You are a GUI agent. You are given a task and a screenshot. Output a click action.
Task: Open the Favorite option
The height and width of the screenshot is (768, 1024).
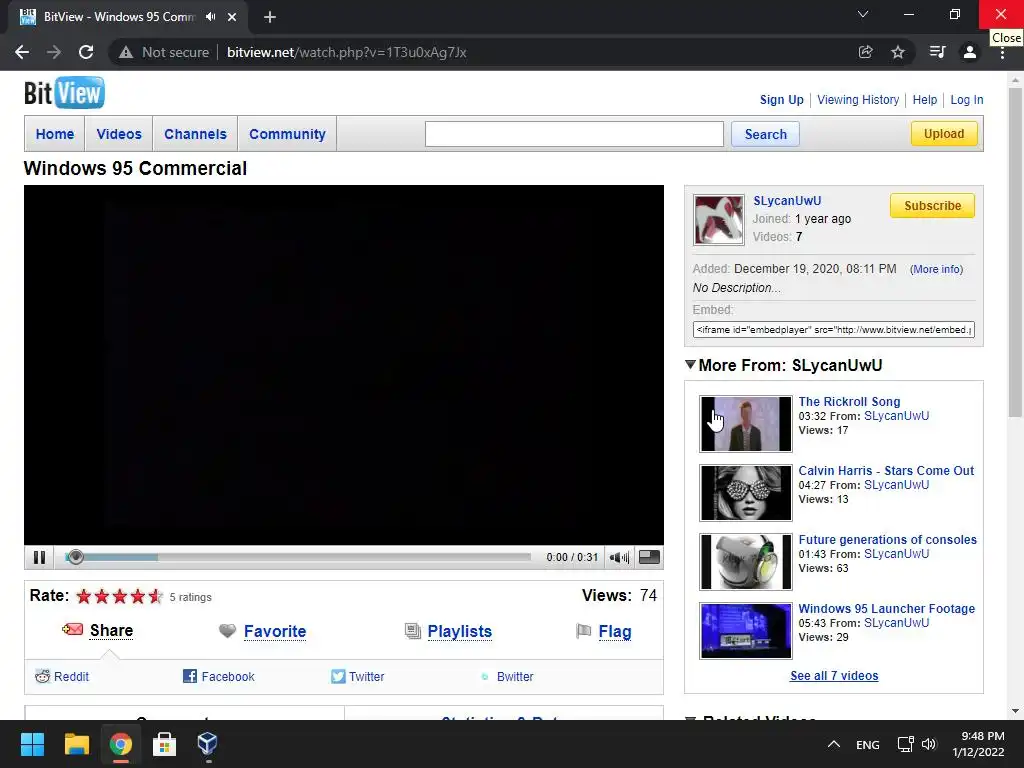pyautogui.click(x=275, y=632)
